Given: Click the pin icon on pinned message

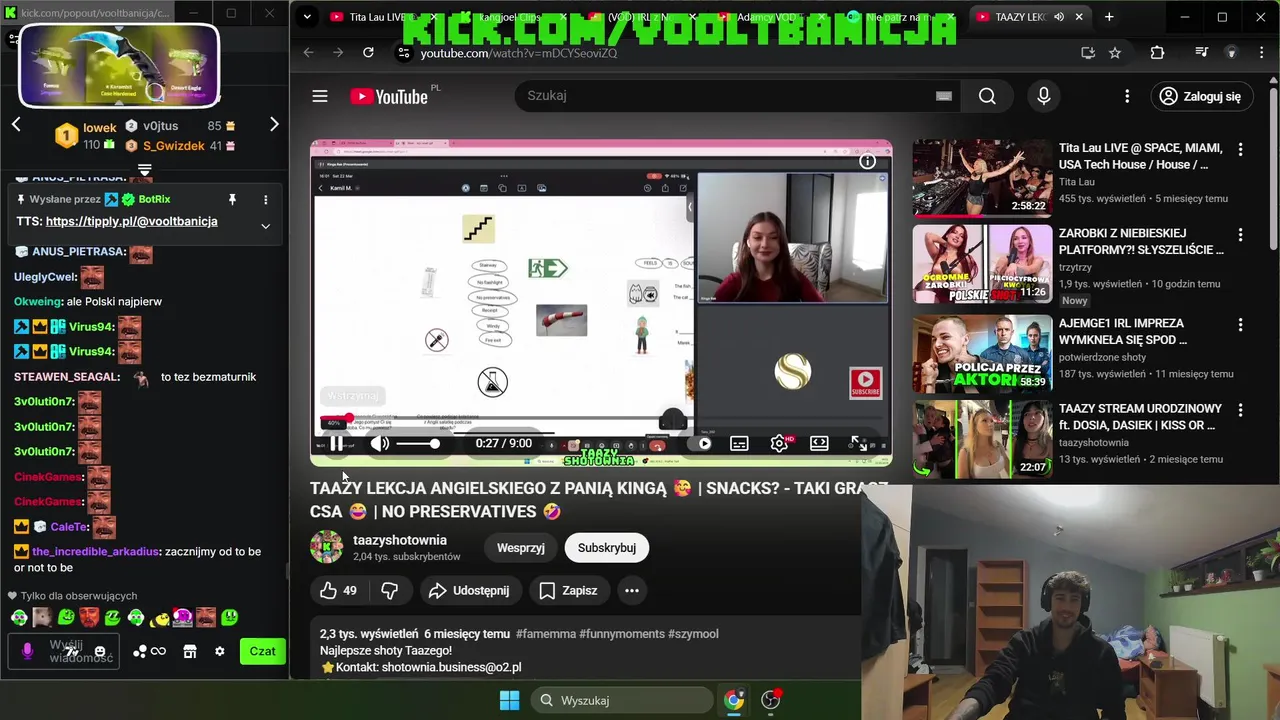Looking at the screenshot, I should click(x=232, y=200).
